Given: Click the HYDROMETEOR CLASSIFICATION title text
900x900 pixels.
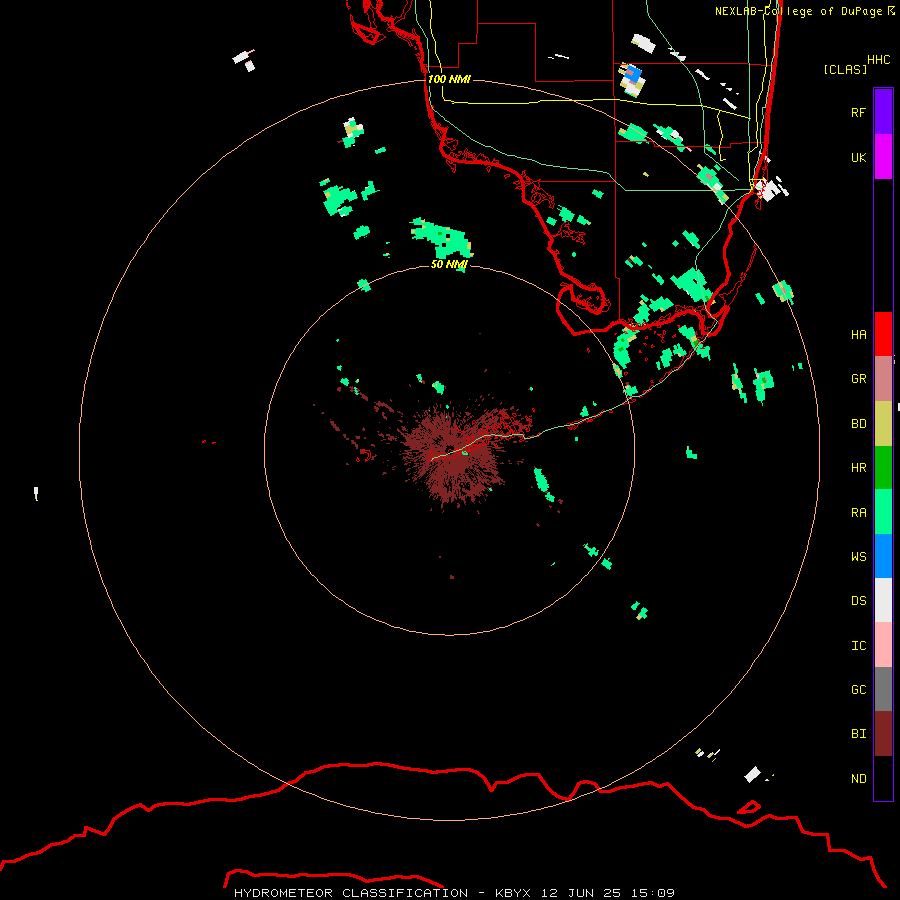Looking at the screenshot, I should pyautogui.click(x=351, y=893).
